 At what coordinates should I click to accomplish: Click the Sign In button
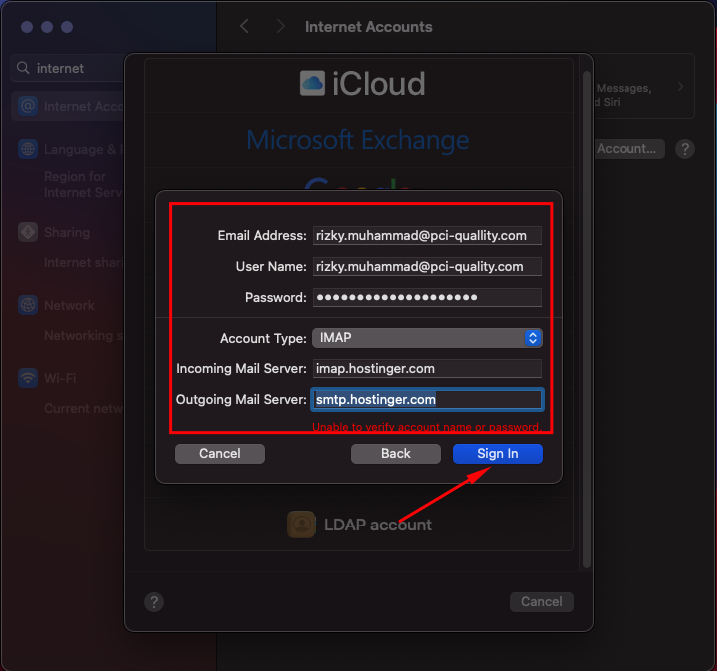point(498,454)
